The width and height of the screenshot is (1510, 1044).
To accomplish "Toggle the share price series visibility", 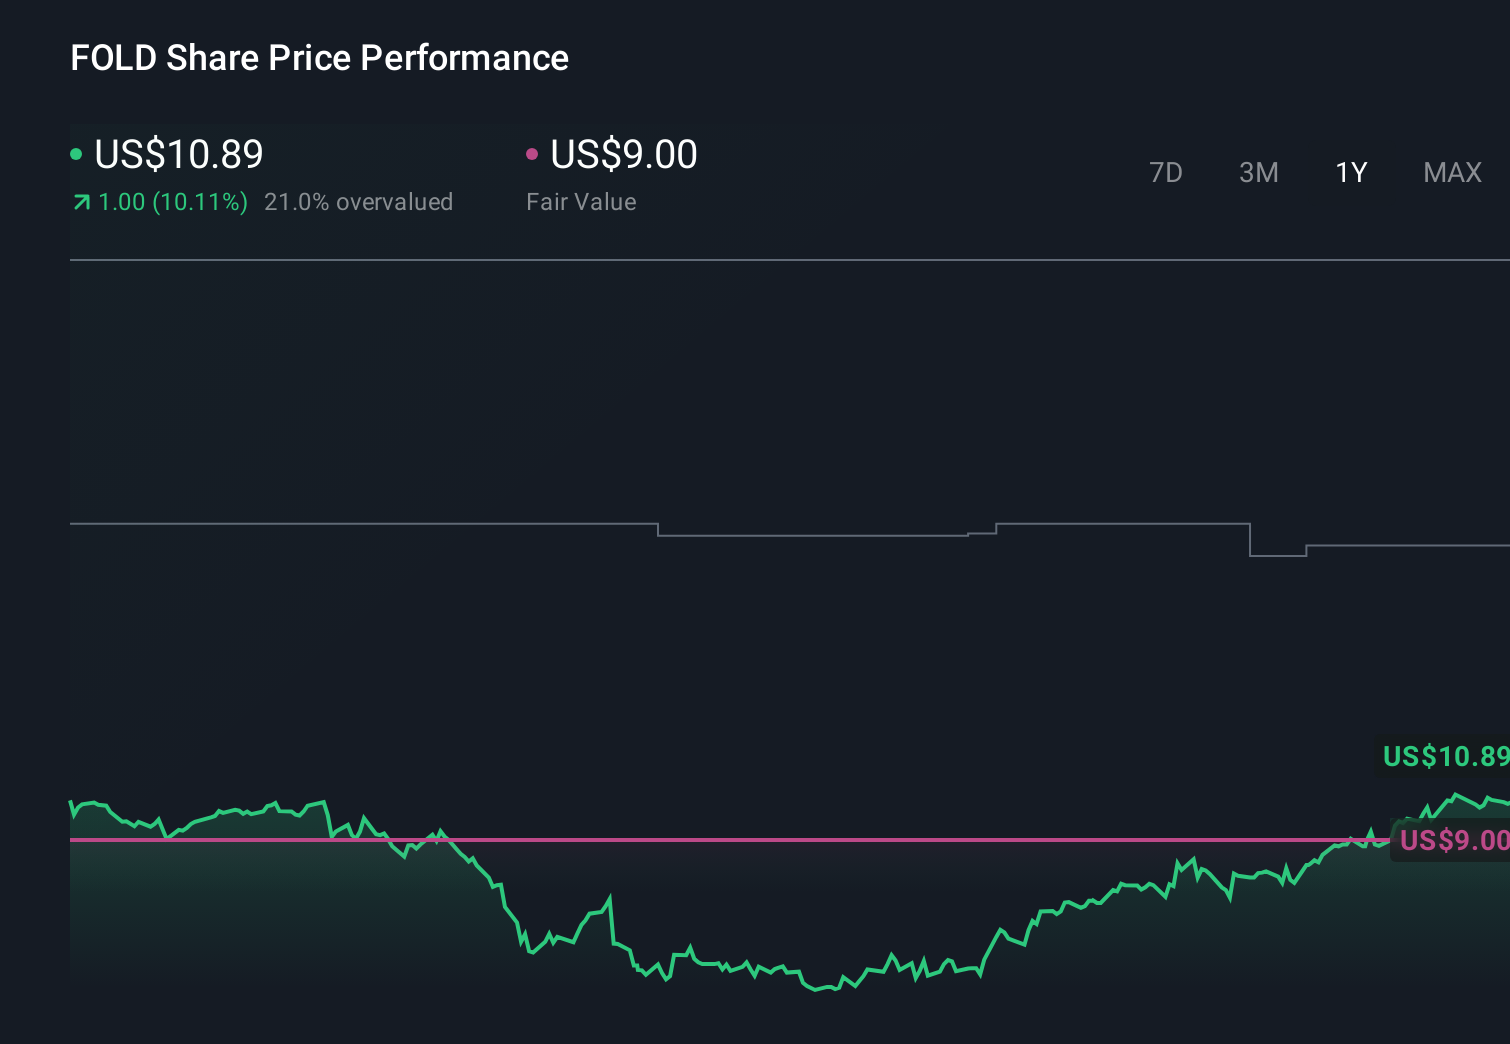I will (x=75, y=154).
